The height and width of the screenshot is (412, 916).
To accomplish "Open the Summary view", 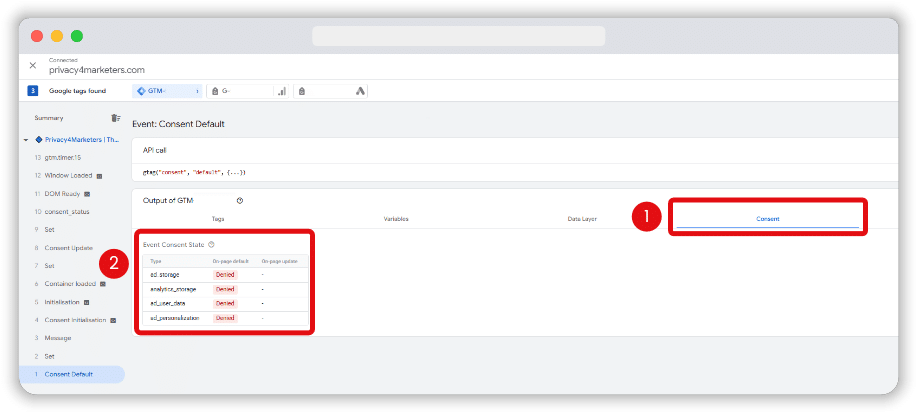I will (48, 118).
